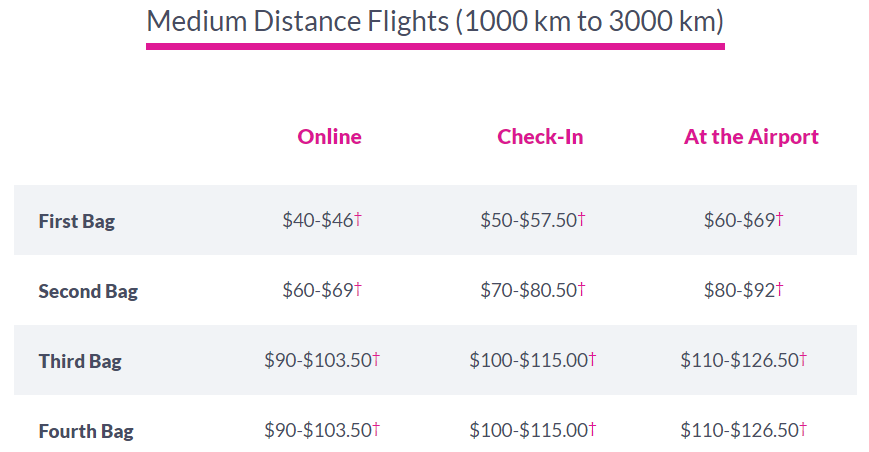Screen dimensions: 869x452
Task: Click the Check-In column header
Action: [540, 137]
